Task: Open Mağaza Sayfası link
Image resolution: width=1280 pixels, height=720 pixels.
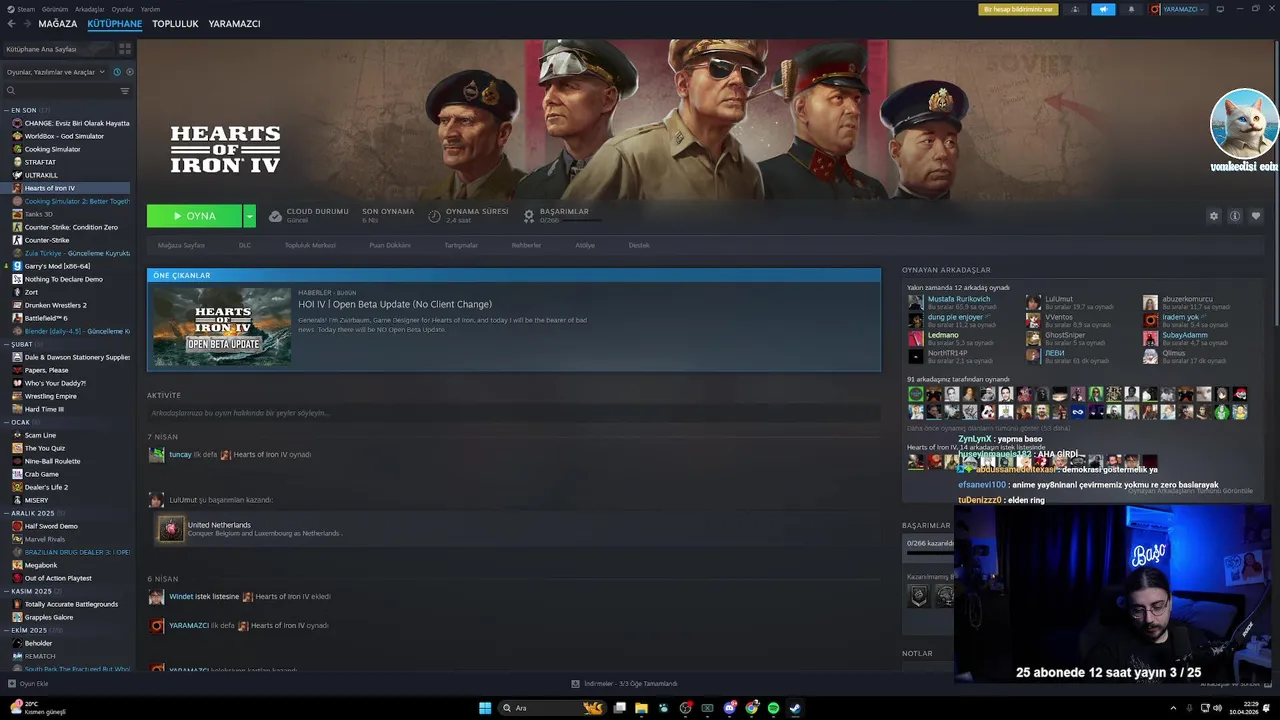Action: pos(181,245)
